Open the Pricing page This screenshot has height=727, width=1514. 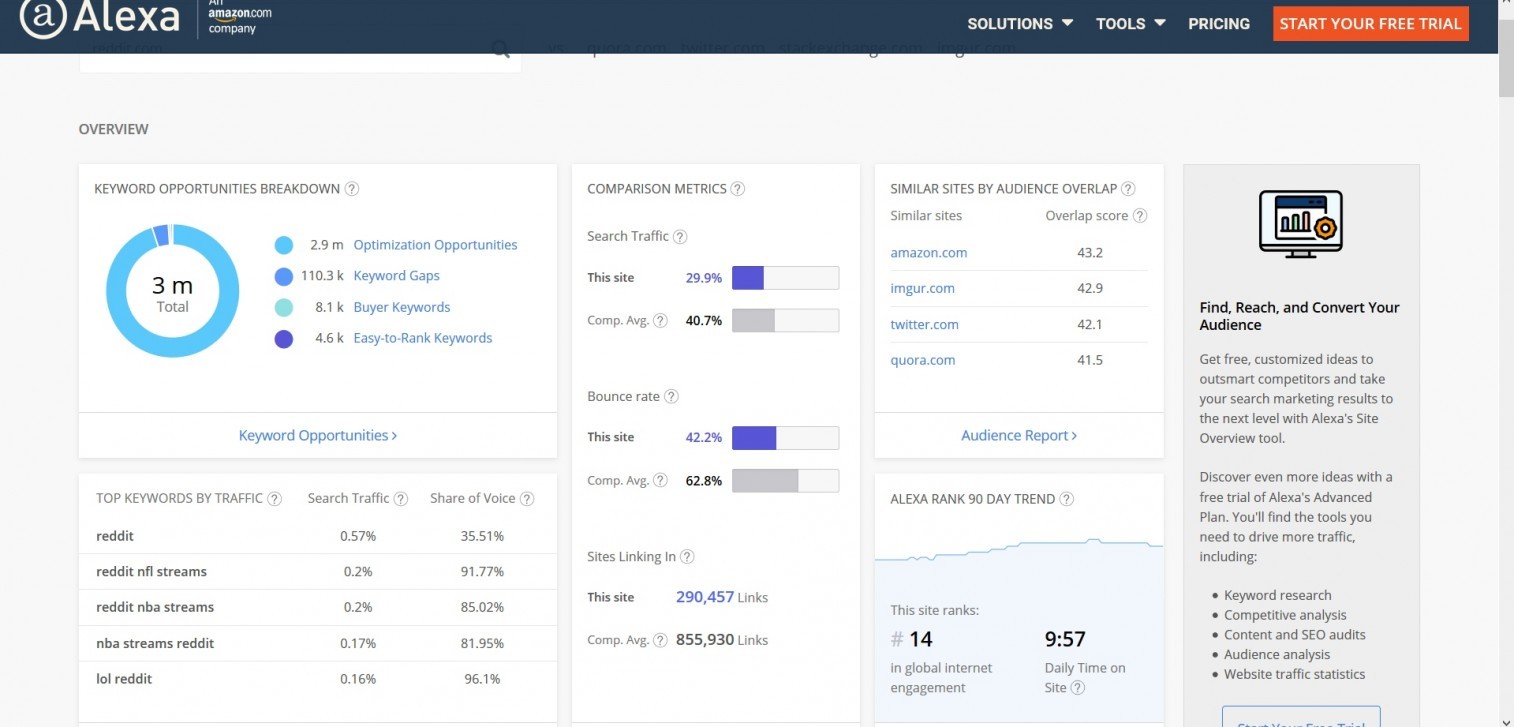[x=1219, y=23]
